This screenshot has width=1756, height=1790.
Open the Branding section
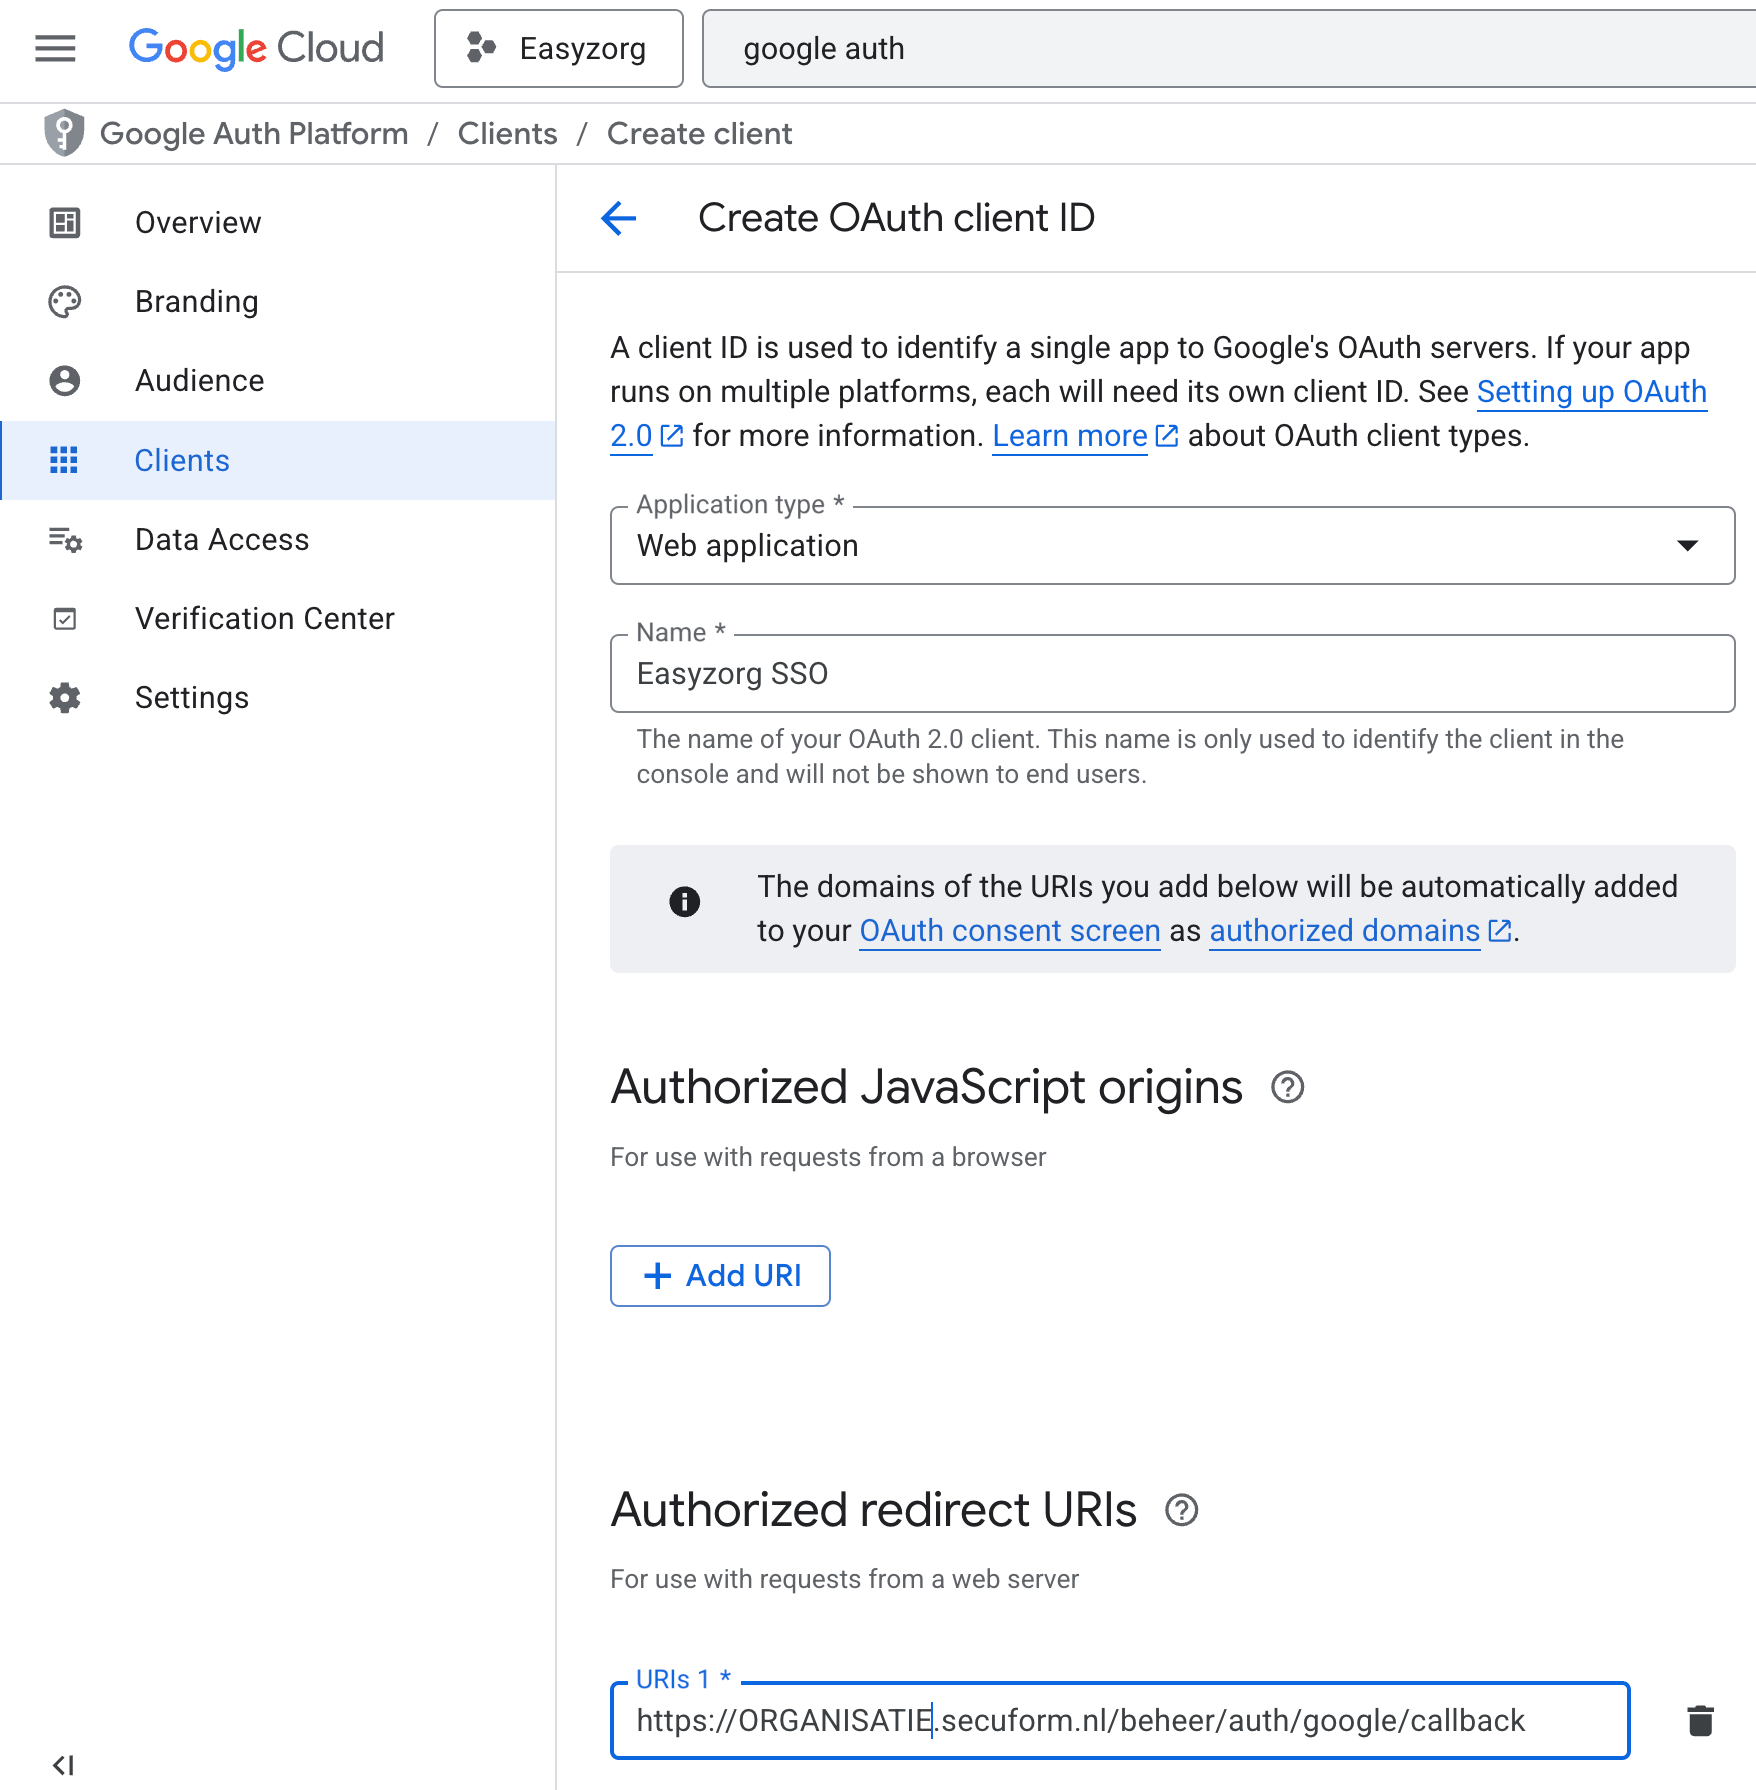click(x=196, y=301)
